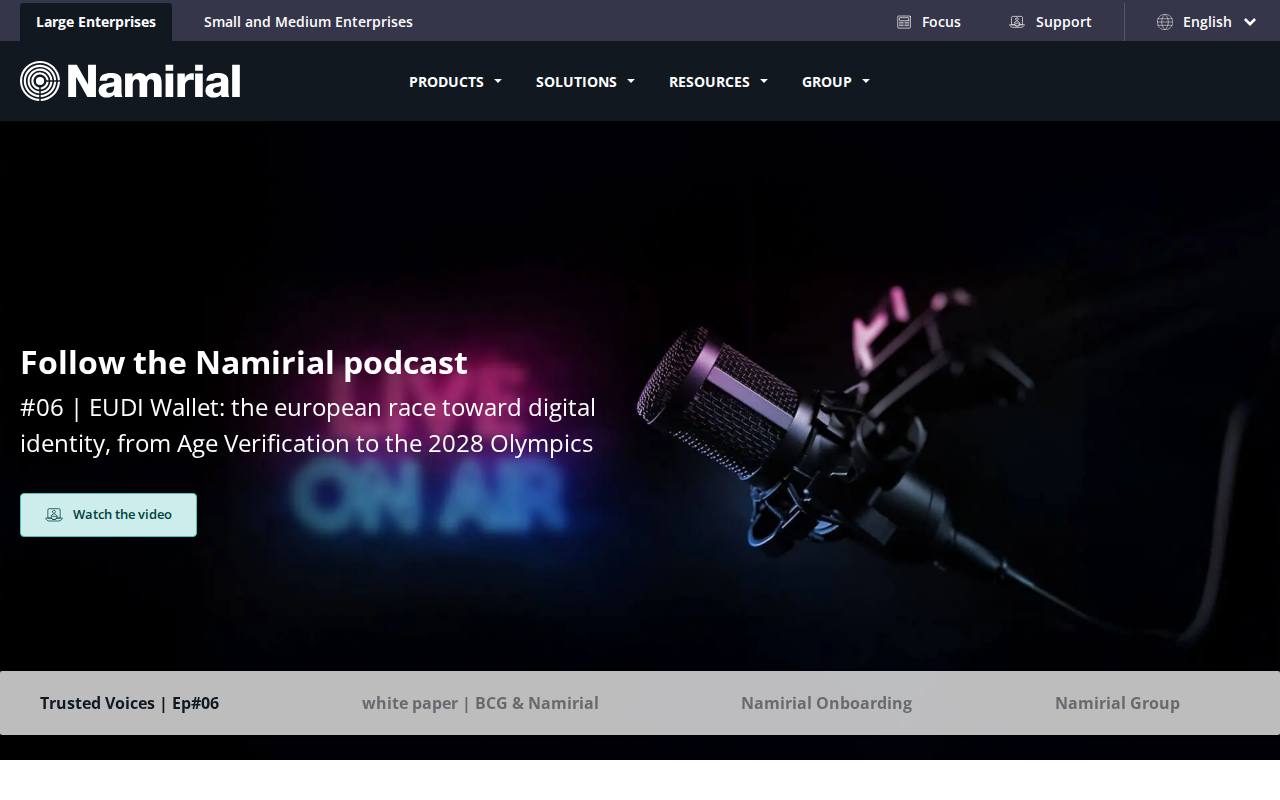The image size is (1280, 800).
Task: Switch to Small and Medium Enterprises tab
Action: point(308,22)
